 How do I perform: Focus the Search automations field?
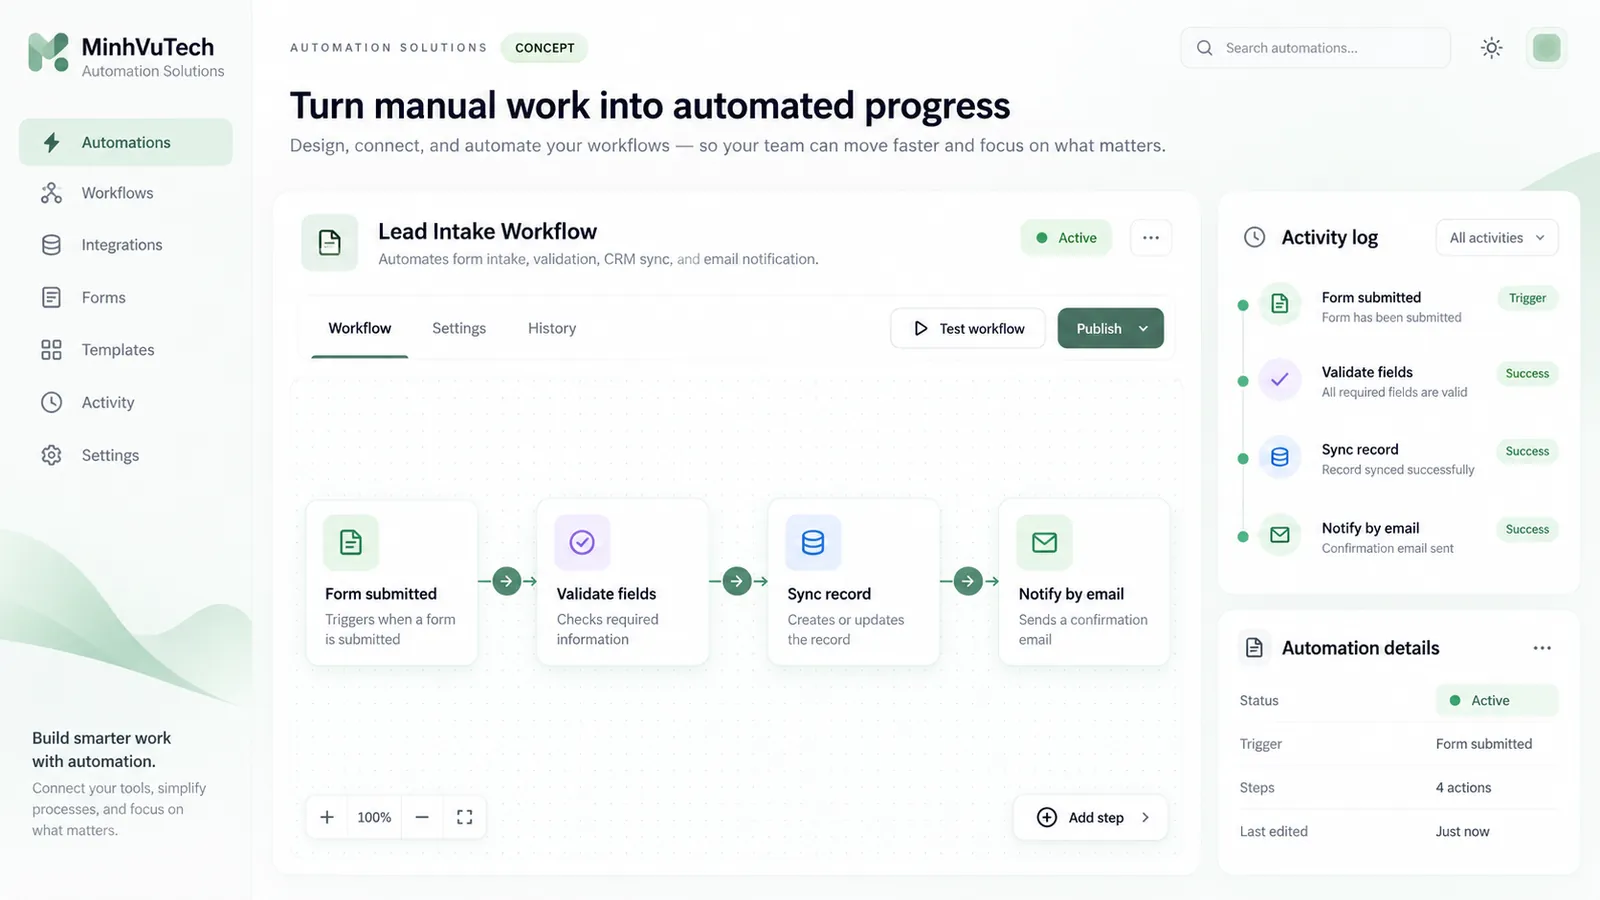(1315, 48)
